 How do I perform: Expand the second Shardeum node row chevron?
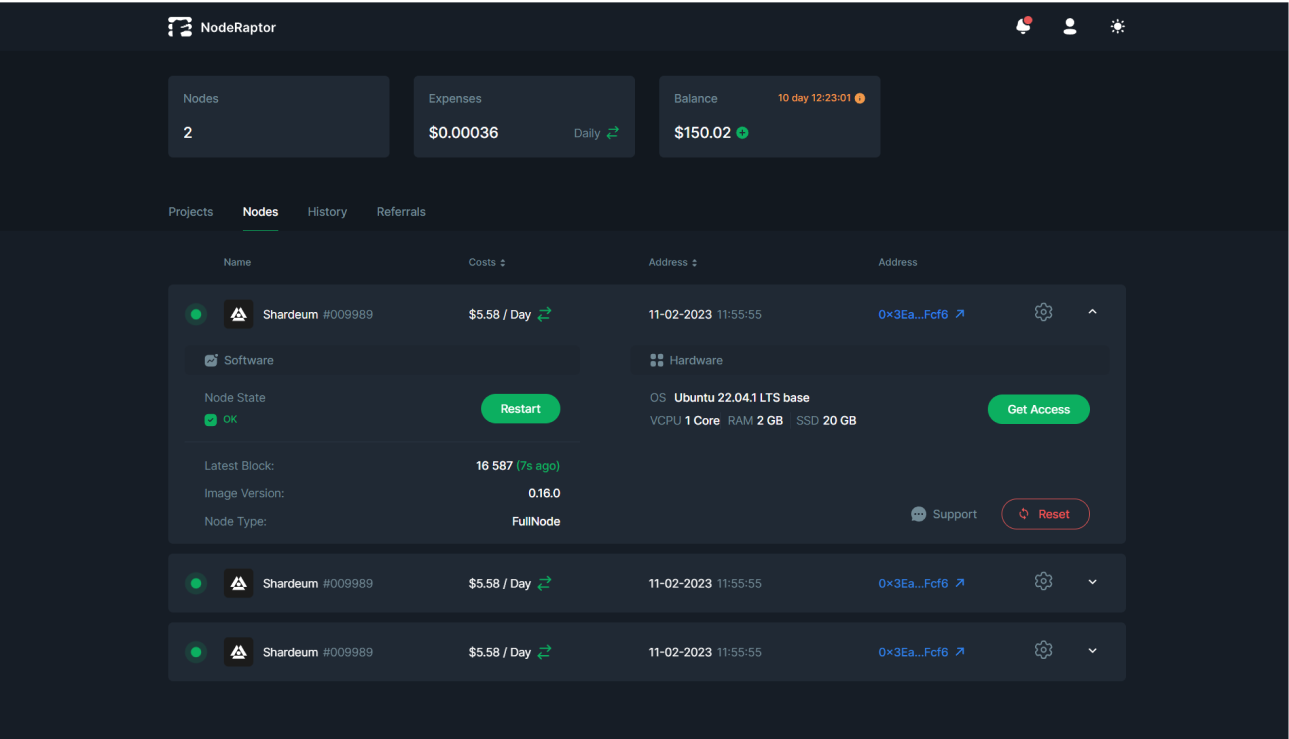tap(1092, 582)
